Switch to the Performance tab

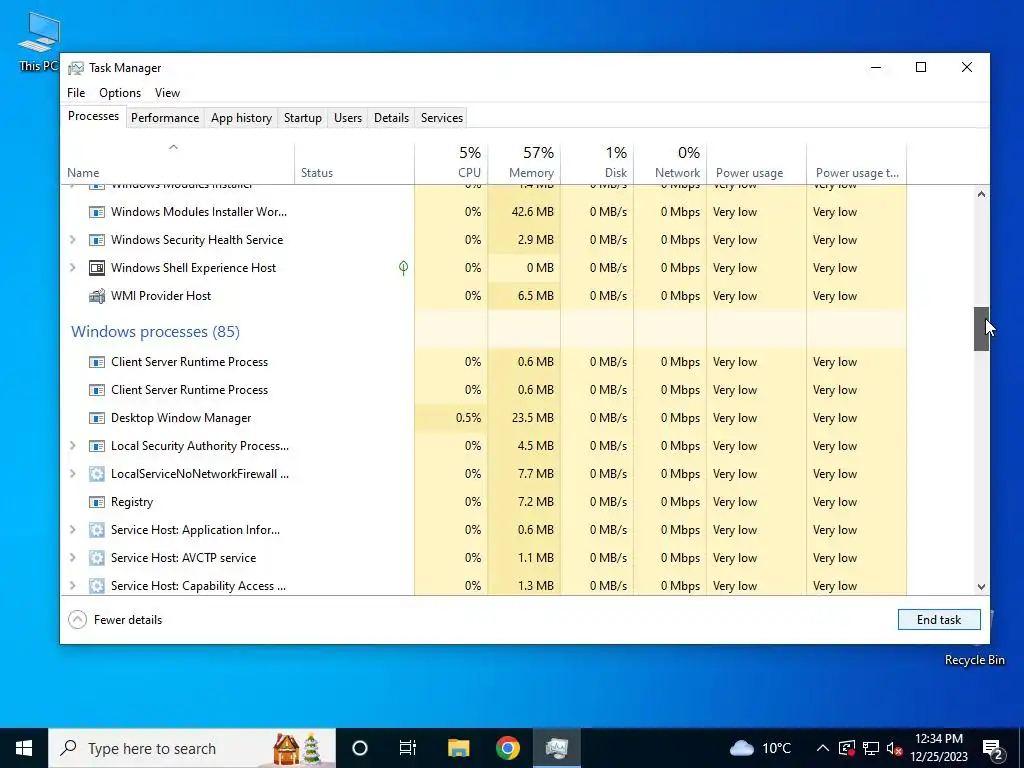click(165, 118)
